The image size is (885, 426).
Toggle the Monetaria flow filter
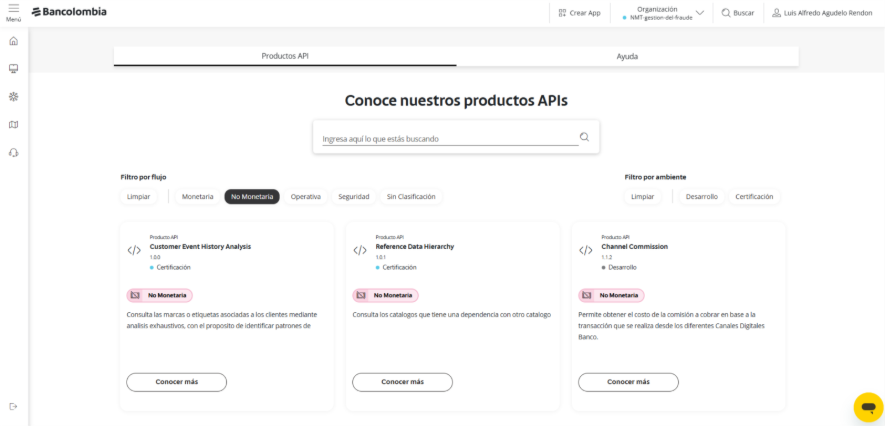(x=197, y=197)
